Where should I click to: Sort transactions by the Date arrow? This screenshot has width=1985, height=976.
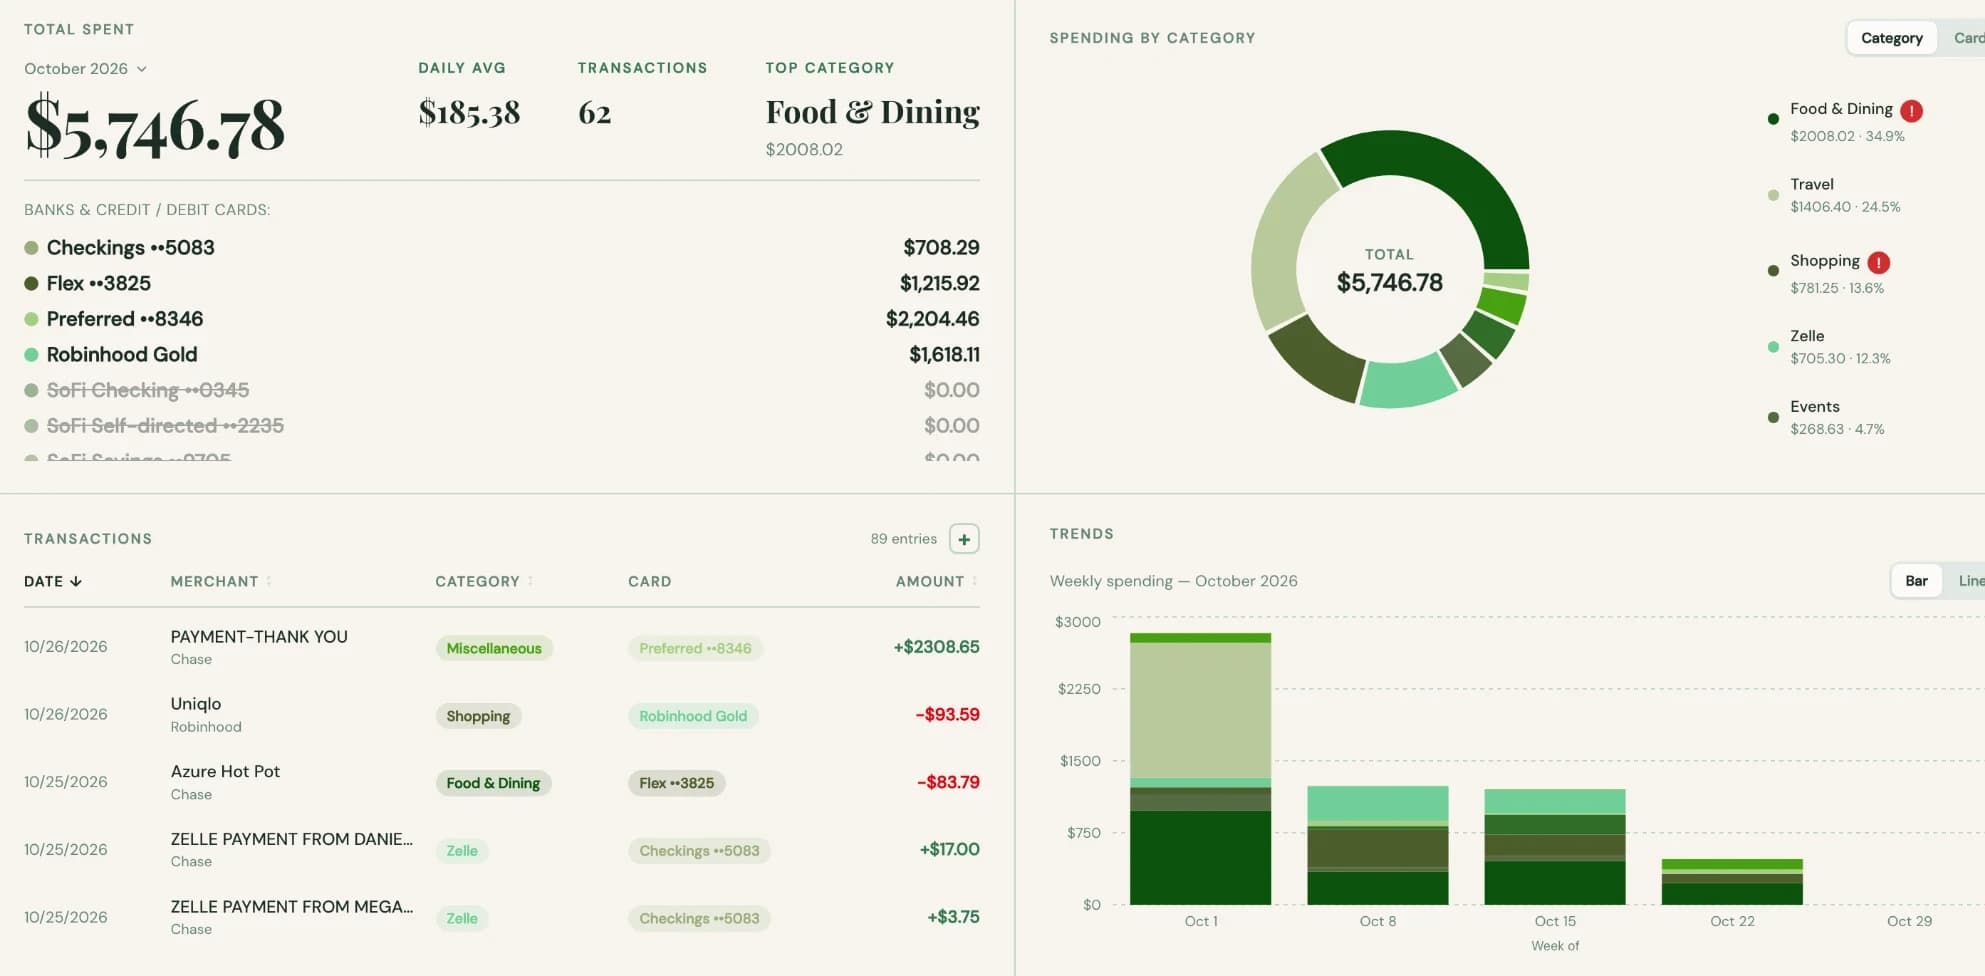click(x=76, y=581)
